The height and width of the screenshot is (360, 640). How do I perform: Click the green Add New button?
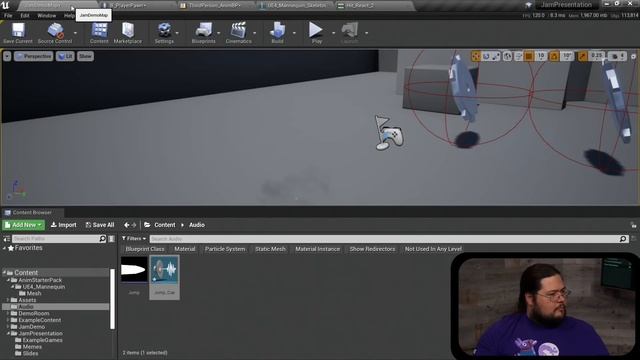[23, 225]
